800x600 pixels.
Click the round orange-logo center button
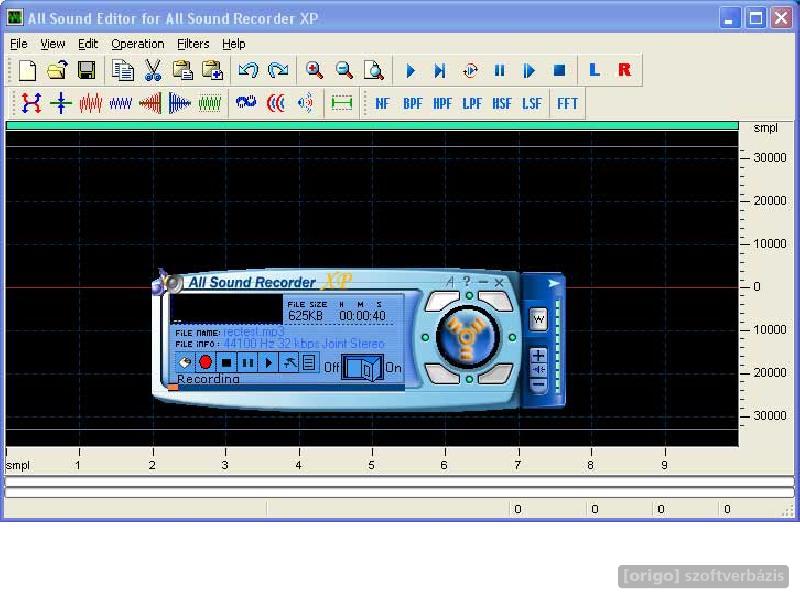[x=467, y=337]
